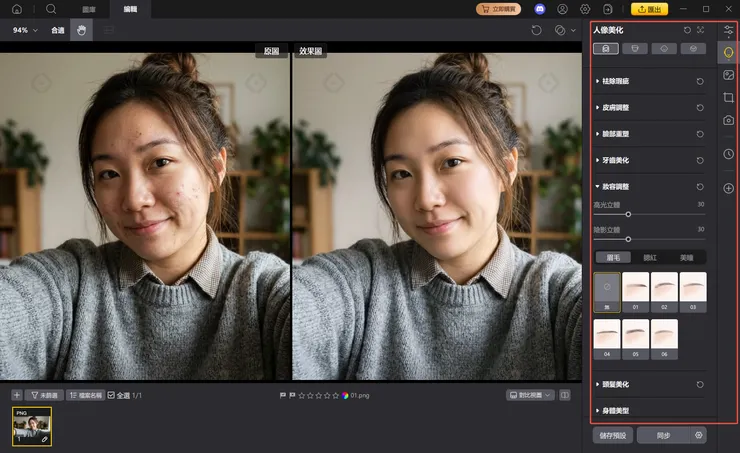Viewport: 740px width, 453px height.
Task: Reset the 妝容調整 section
Action: [x=700, y=187]
